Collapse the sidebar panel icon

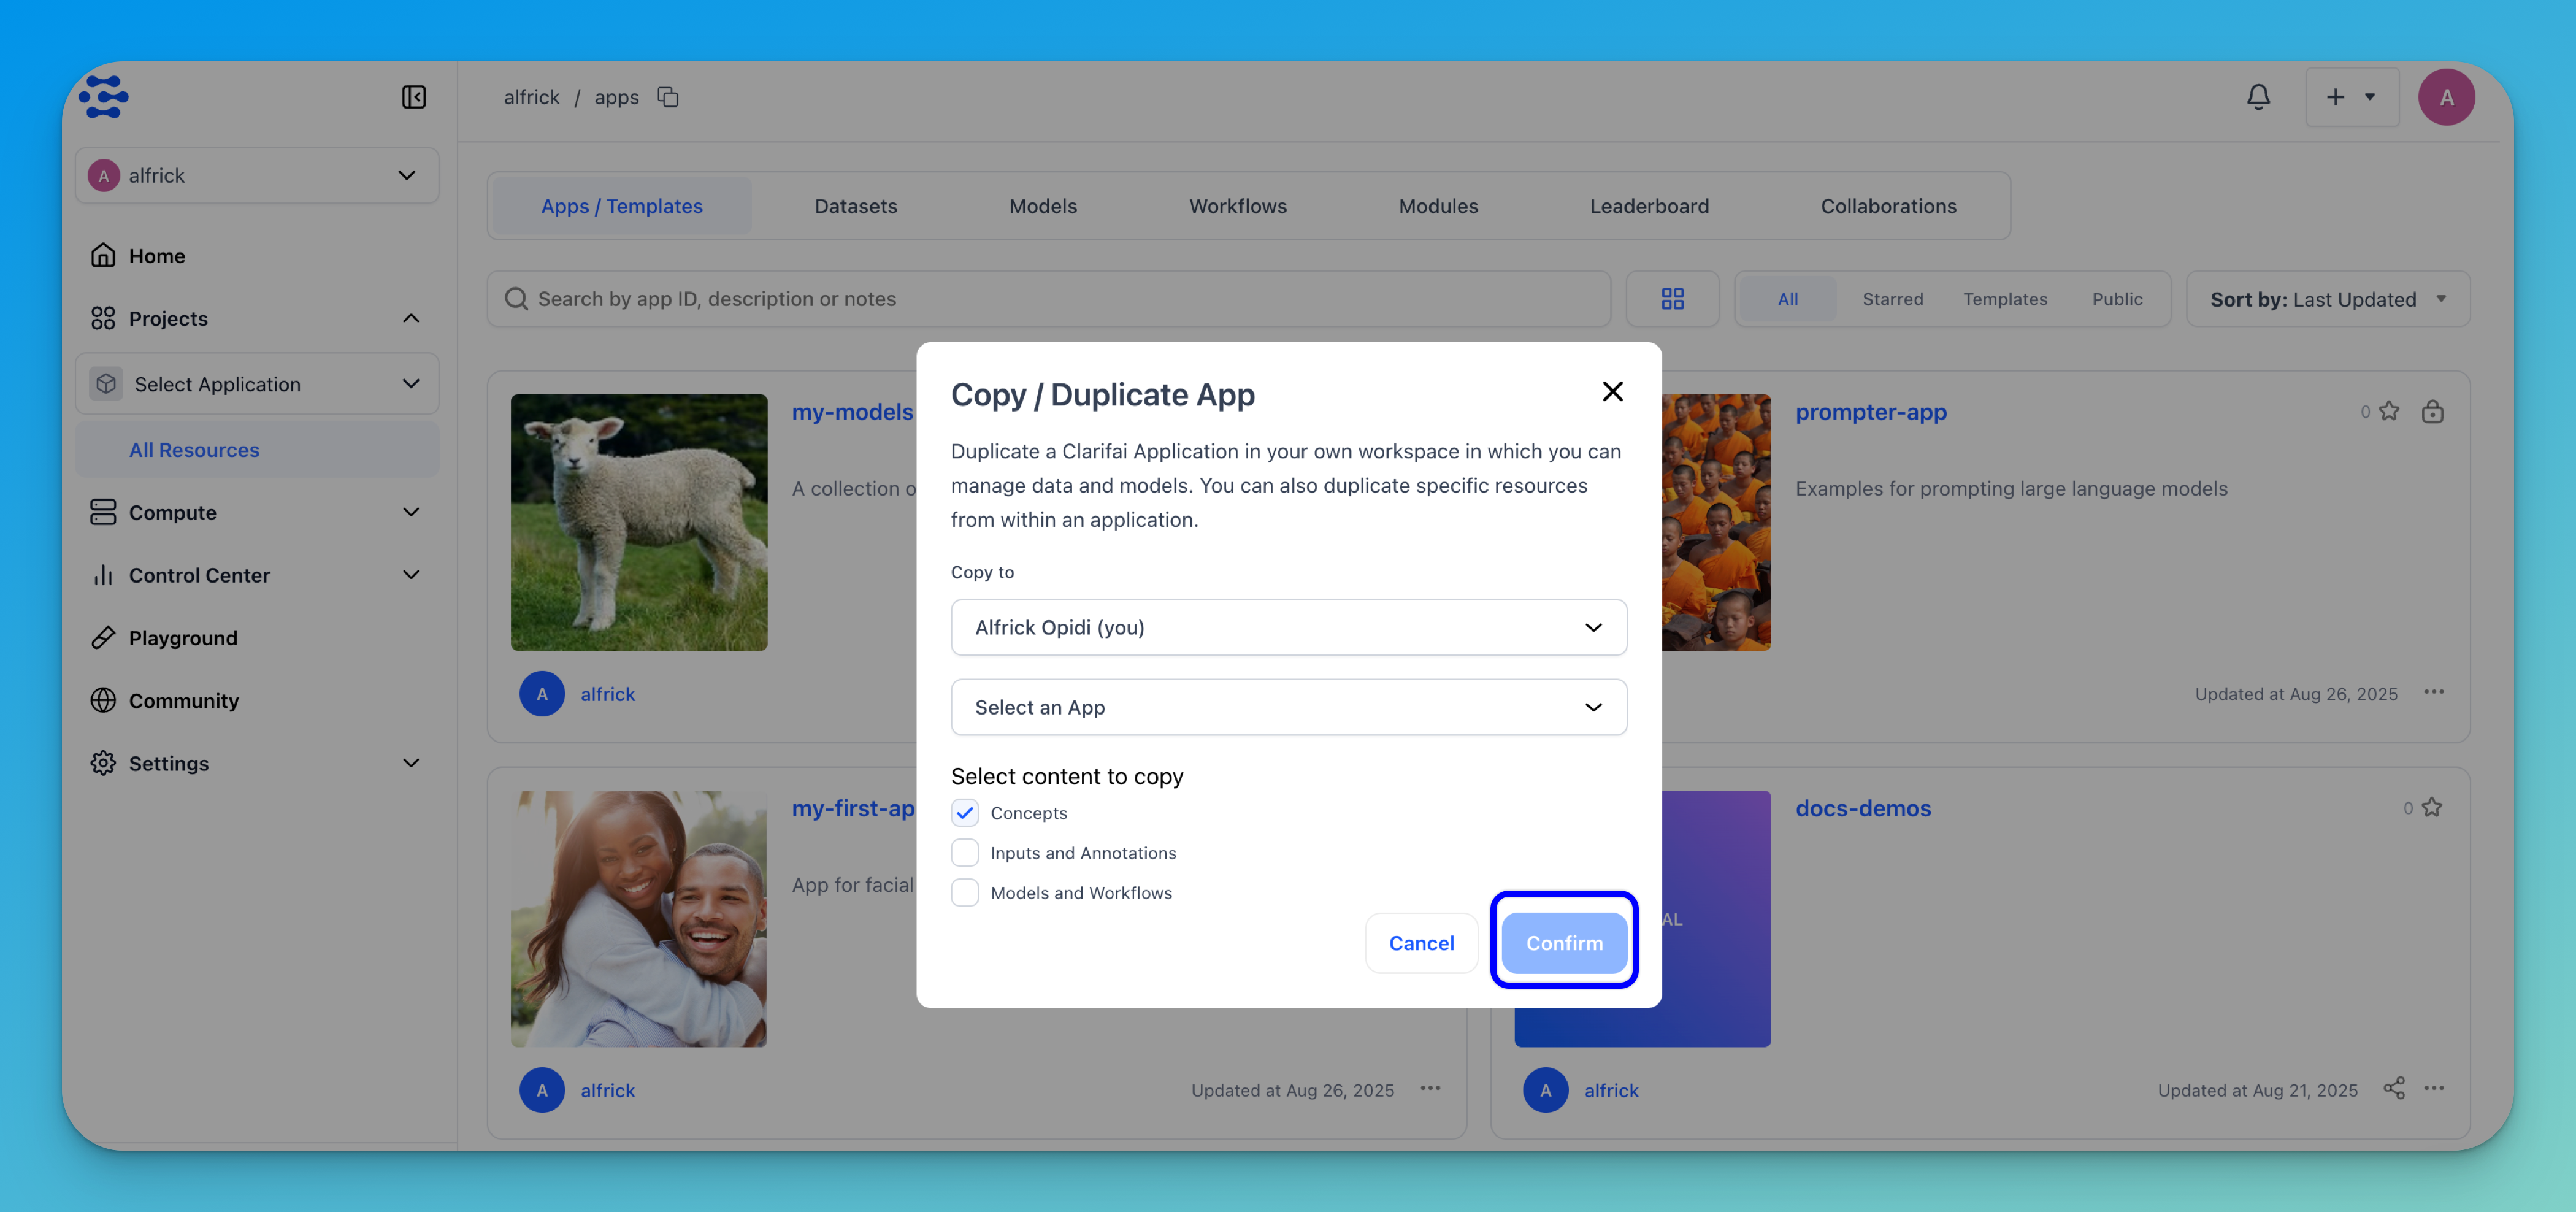click(413, 97)
